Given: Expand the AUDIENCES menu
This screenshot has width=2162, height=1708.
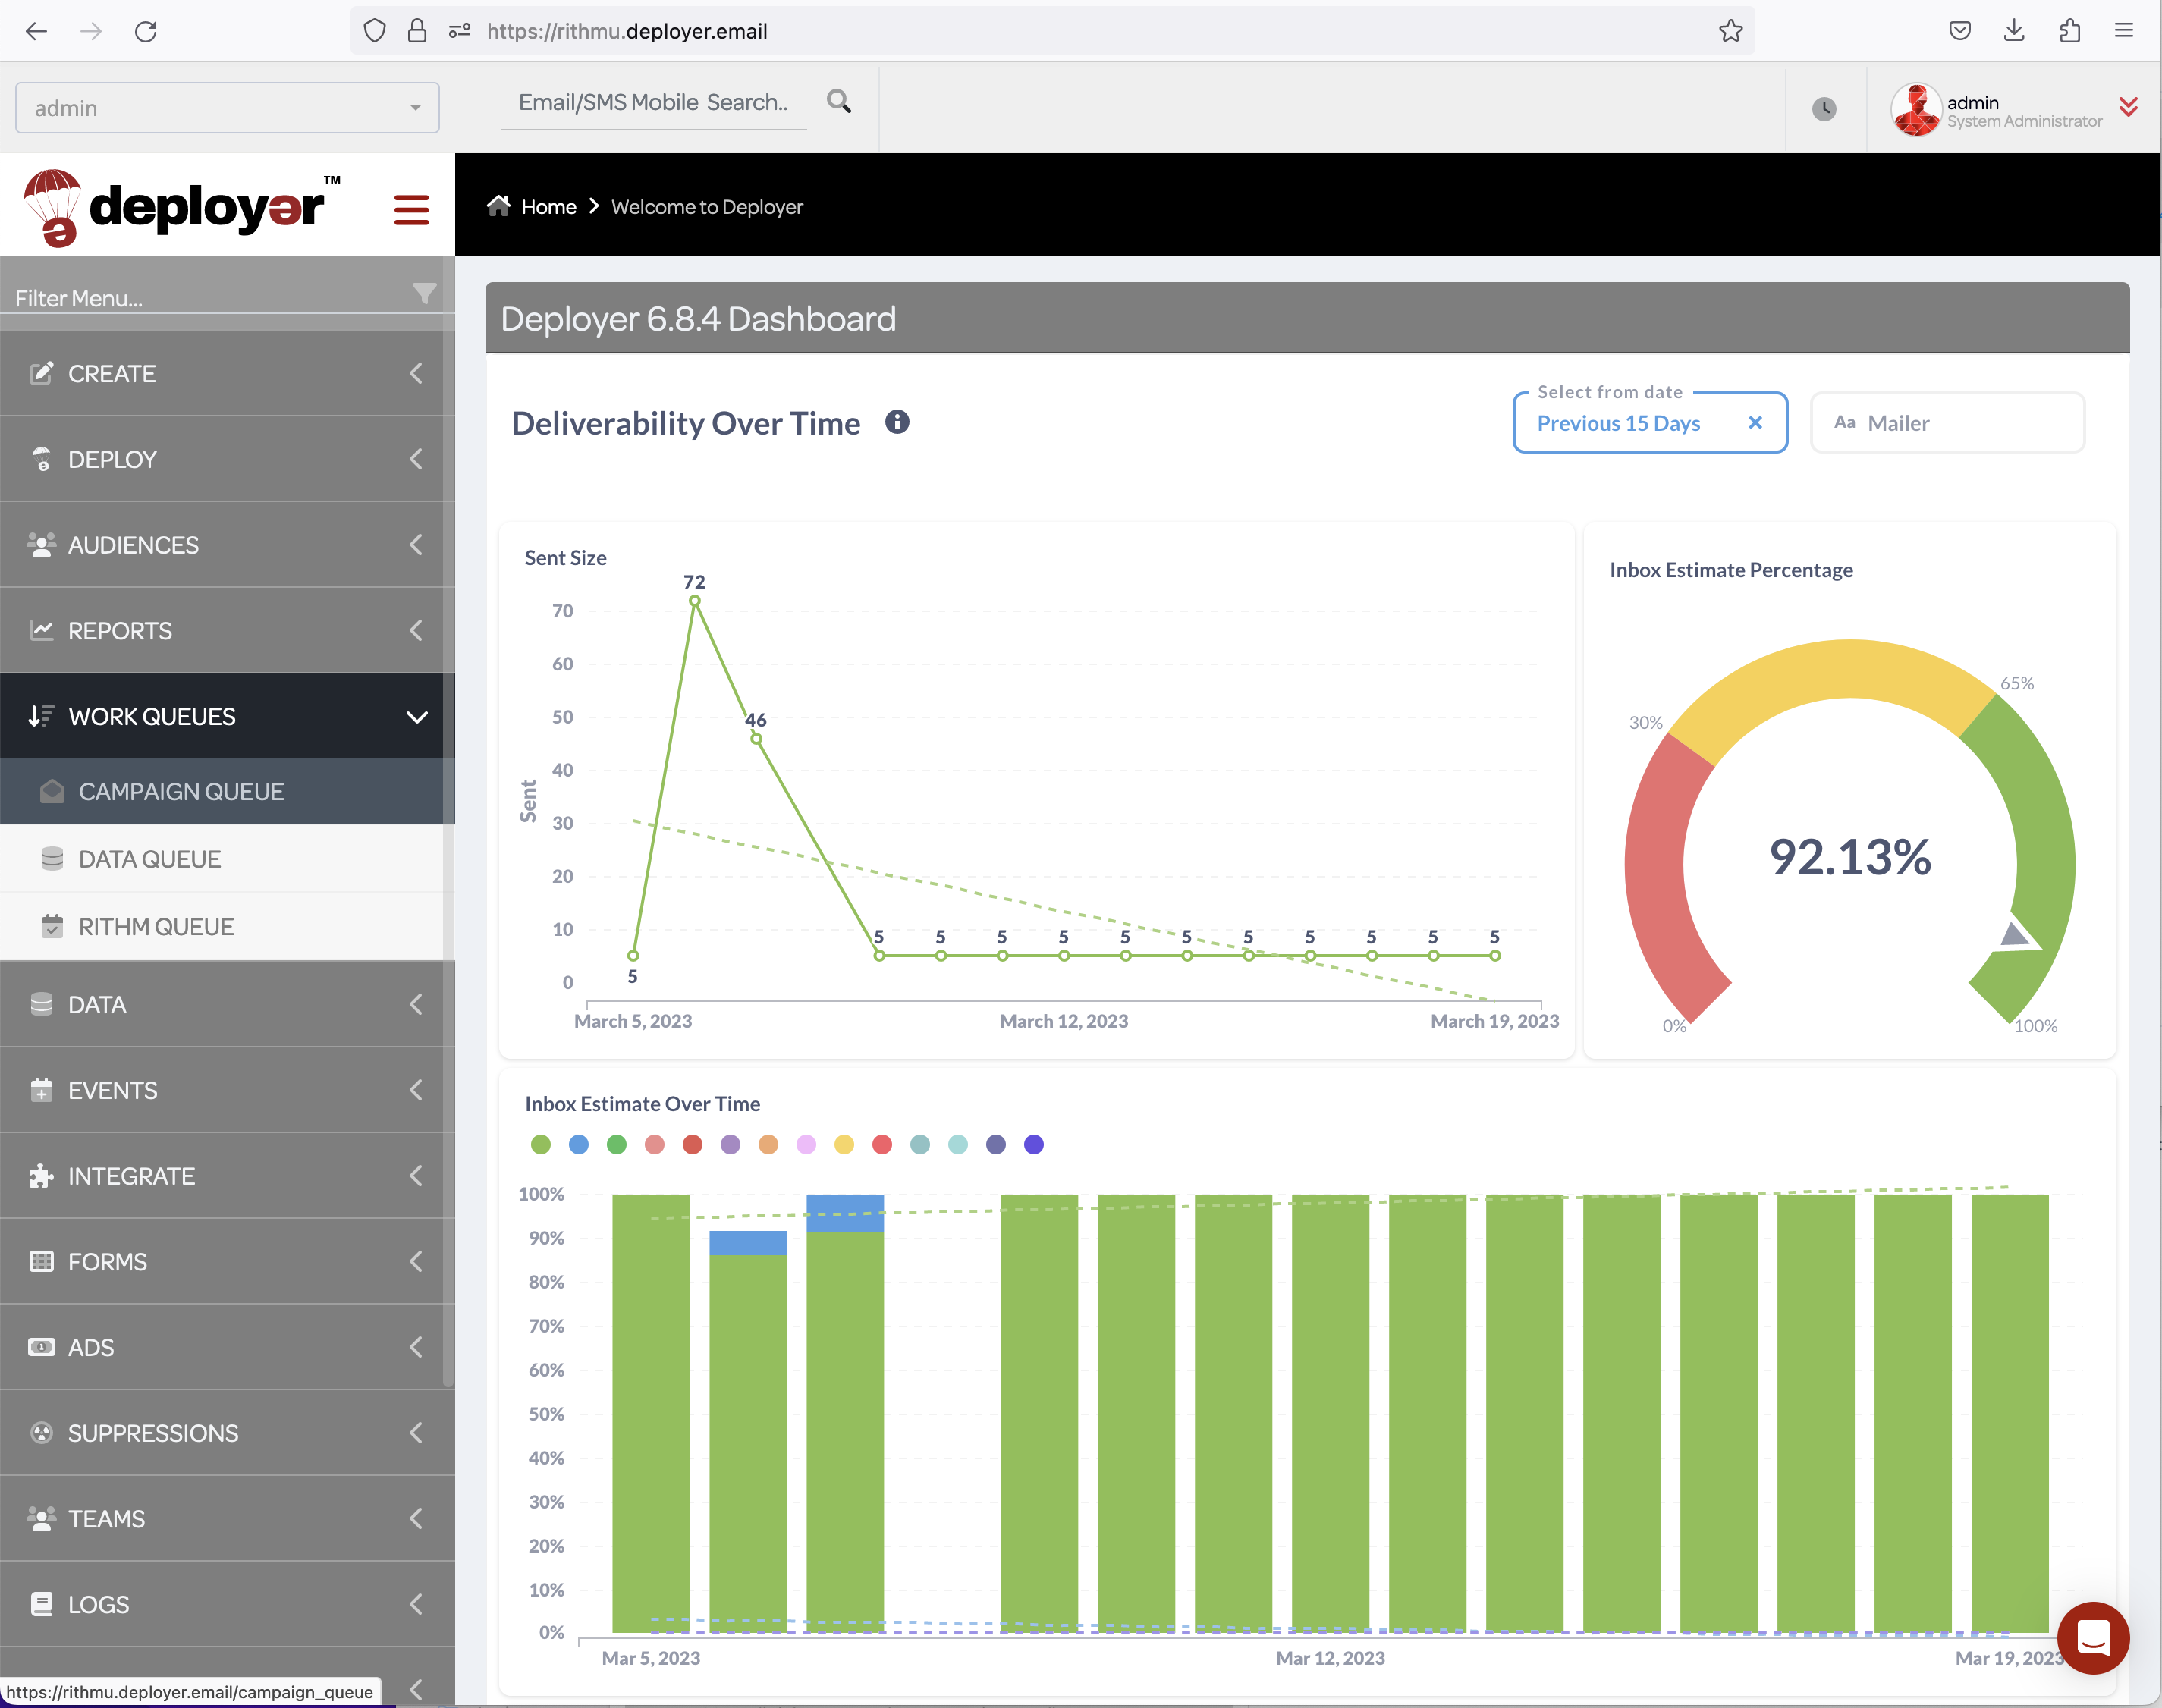Looking at the screenshot, I should [x=227, y=545].
